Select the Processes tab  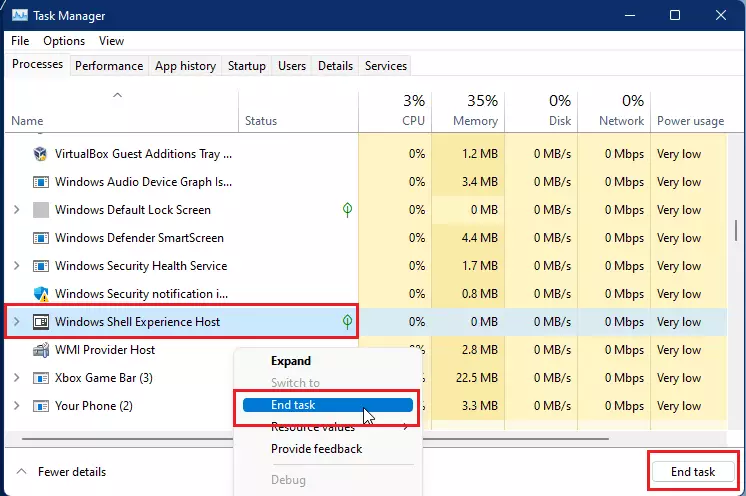point(37,64)
